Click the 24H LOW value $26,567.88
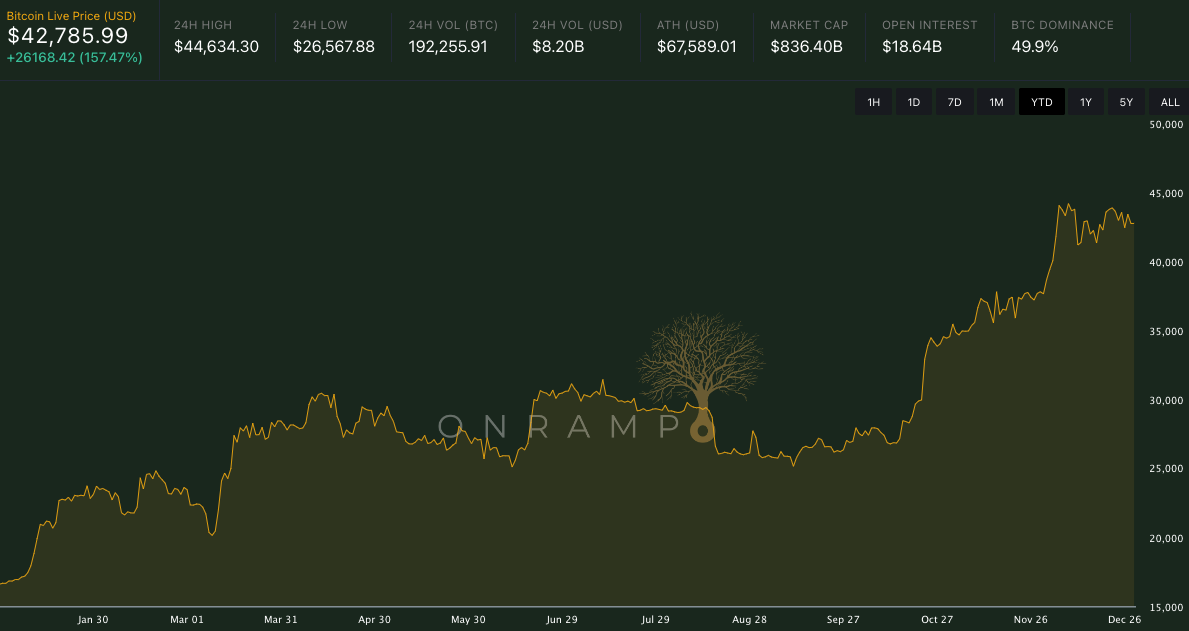Screen dimensions: 1189x631 pyautogui.click(x=334, y=46)
